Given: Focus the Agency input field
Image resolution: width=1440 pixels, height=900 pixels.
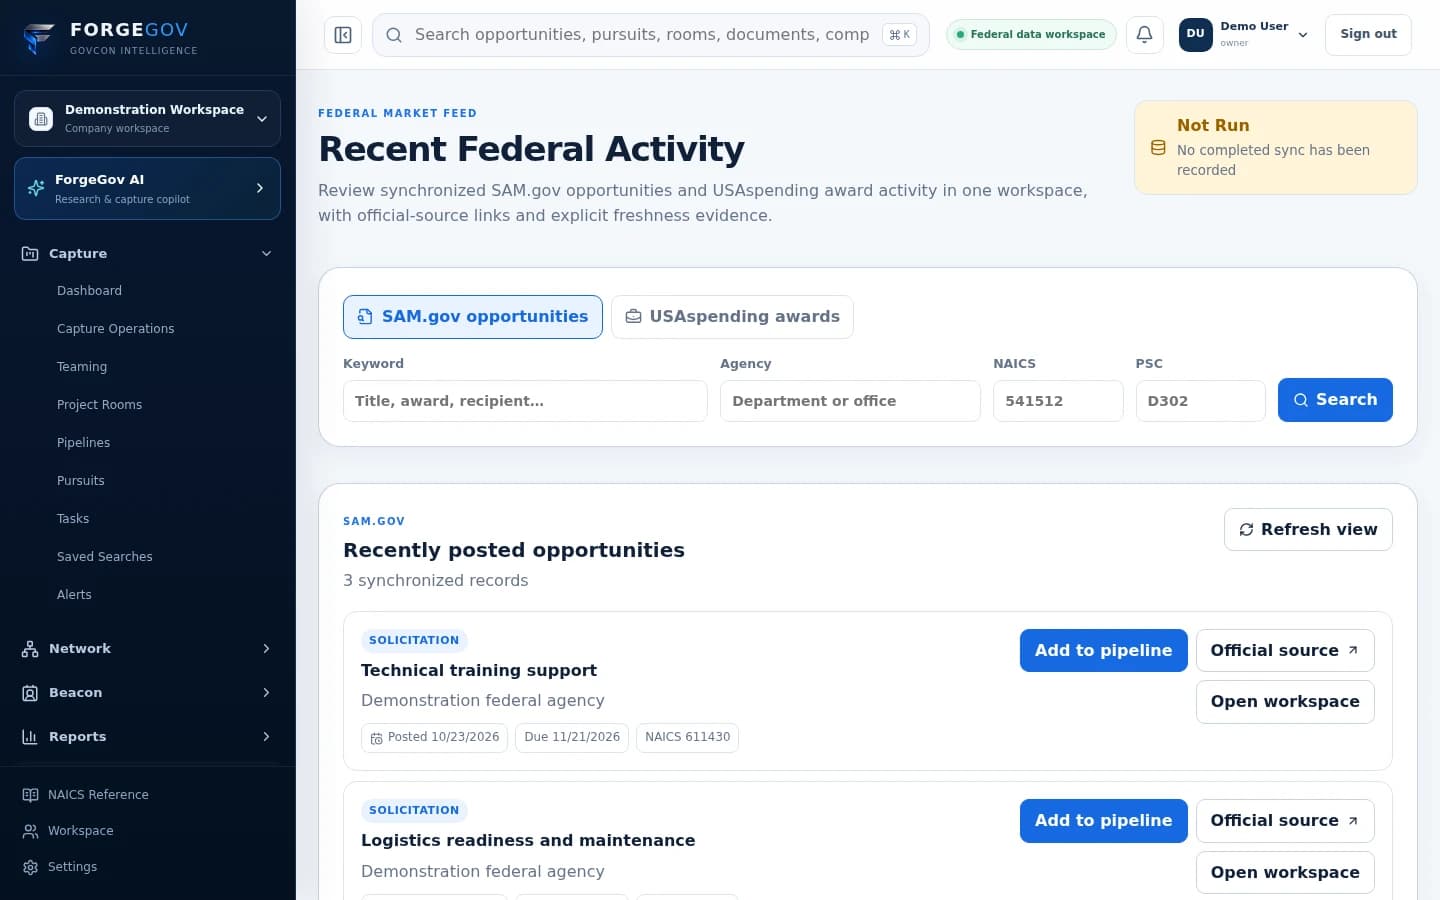Looking at the screenshot, I should 850,401.
